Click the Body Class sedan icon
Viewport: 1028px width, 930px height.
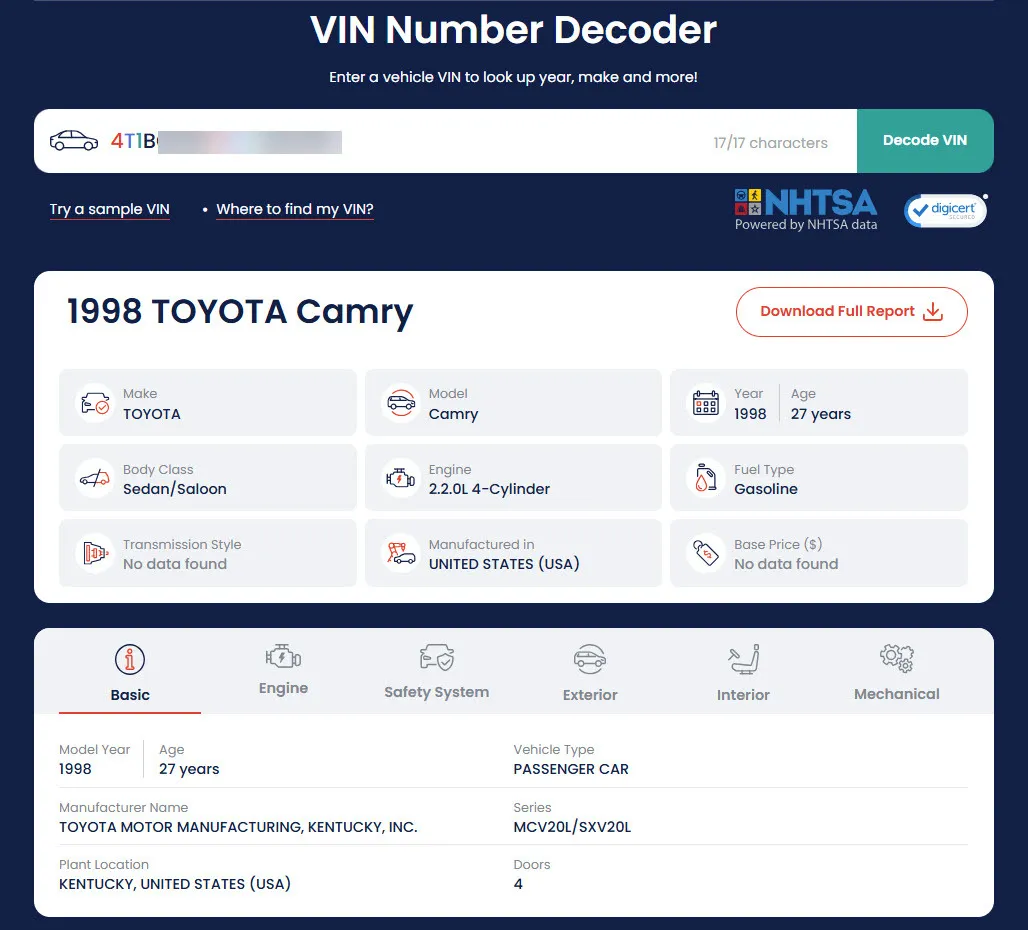(94, 477)
